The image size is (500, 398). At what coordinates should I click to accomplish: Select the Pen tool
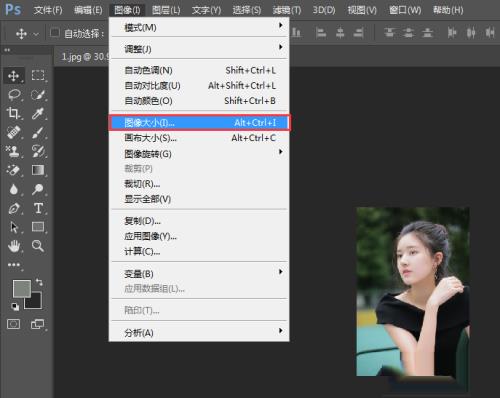[14, 208]
